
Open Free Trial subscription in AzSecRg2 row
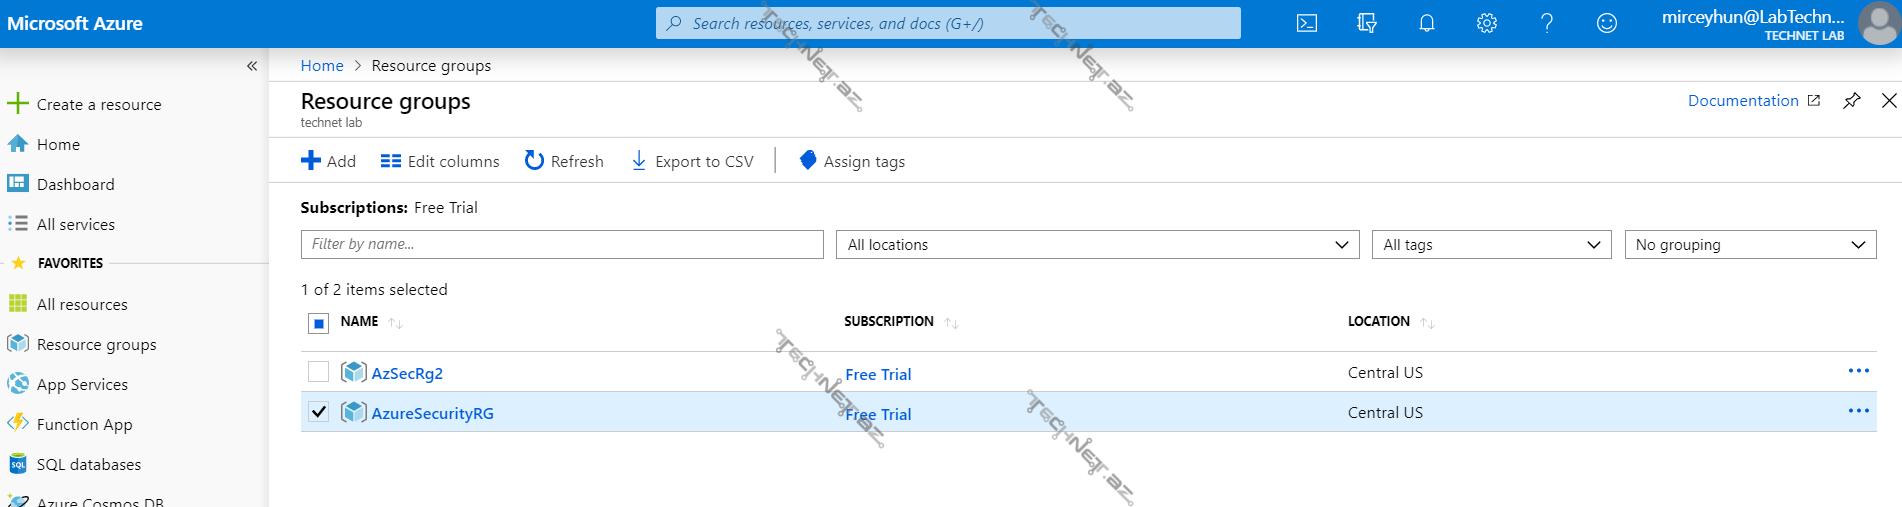click(878, 374)
